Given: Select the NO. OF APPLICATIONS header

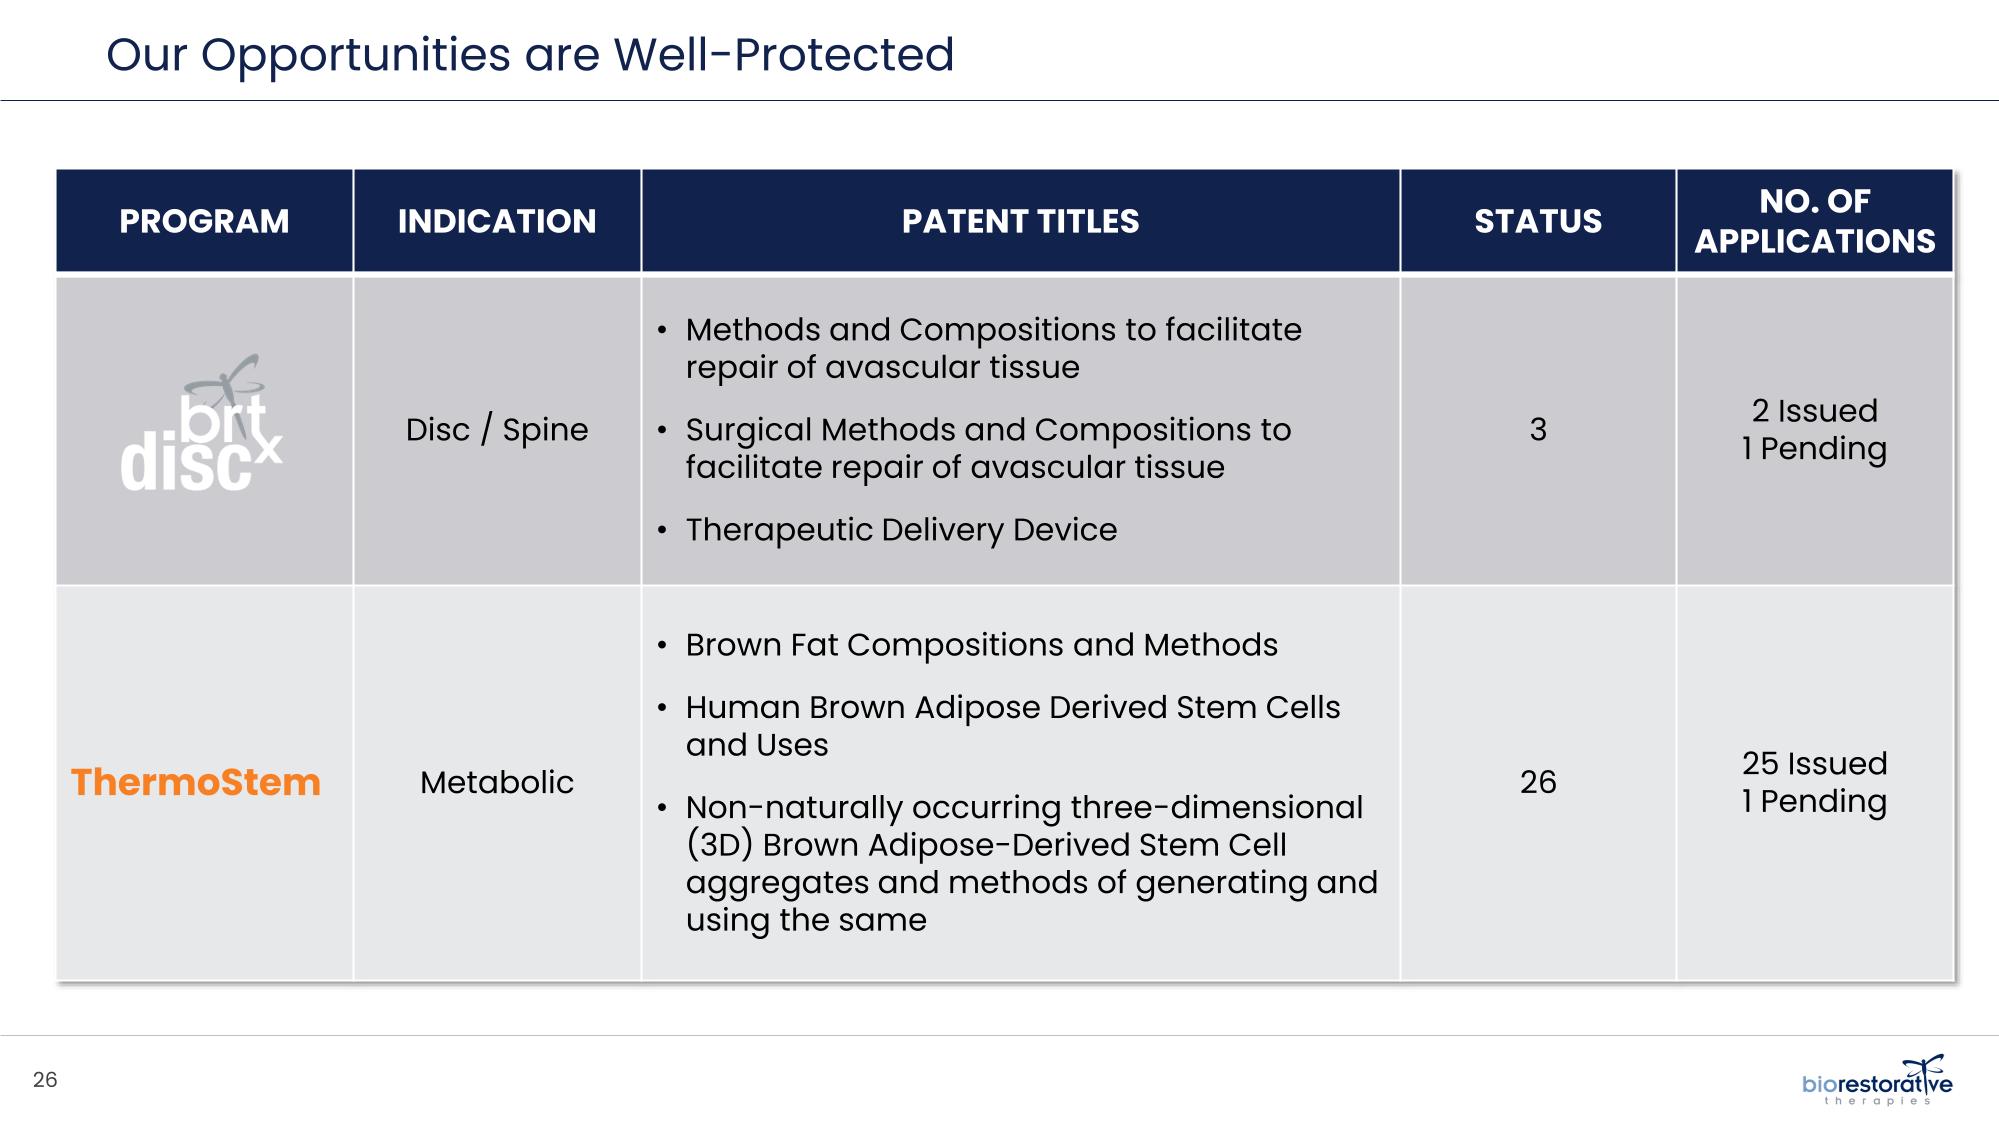Looking at the screenshot, I should click(1814, 221).
